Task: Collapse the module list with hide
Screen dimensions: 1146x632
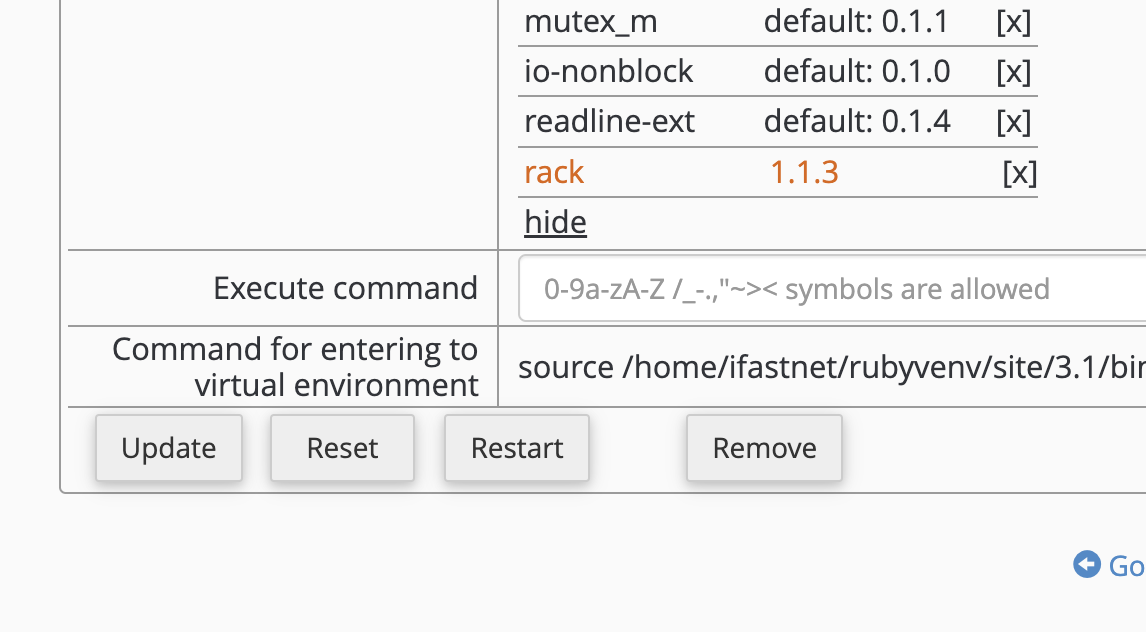Action: tap(555, 222)
